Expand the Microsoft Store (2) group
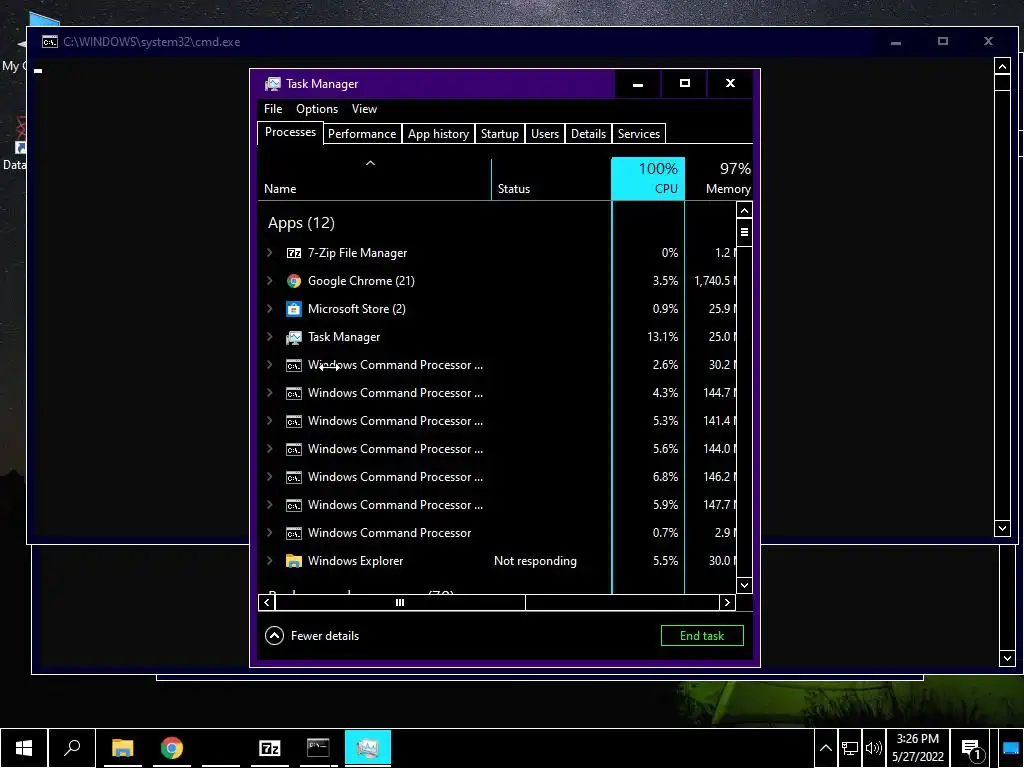1024x768 pixels. 270,309
